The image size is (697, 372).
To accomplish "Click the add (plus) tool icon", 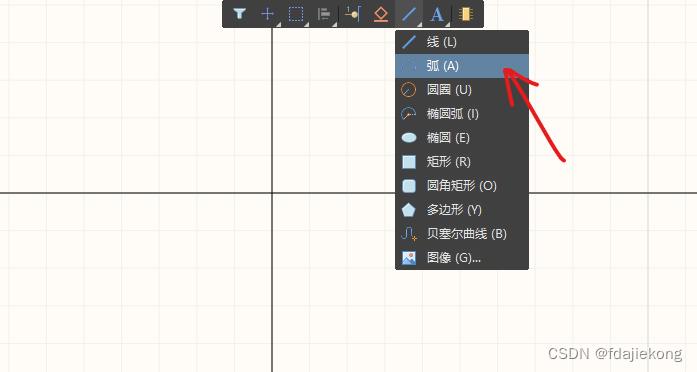I will pos(268,14).
